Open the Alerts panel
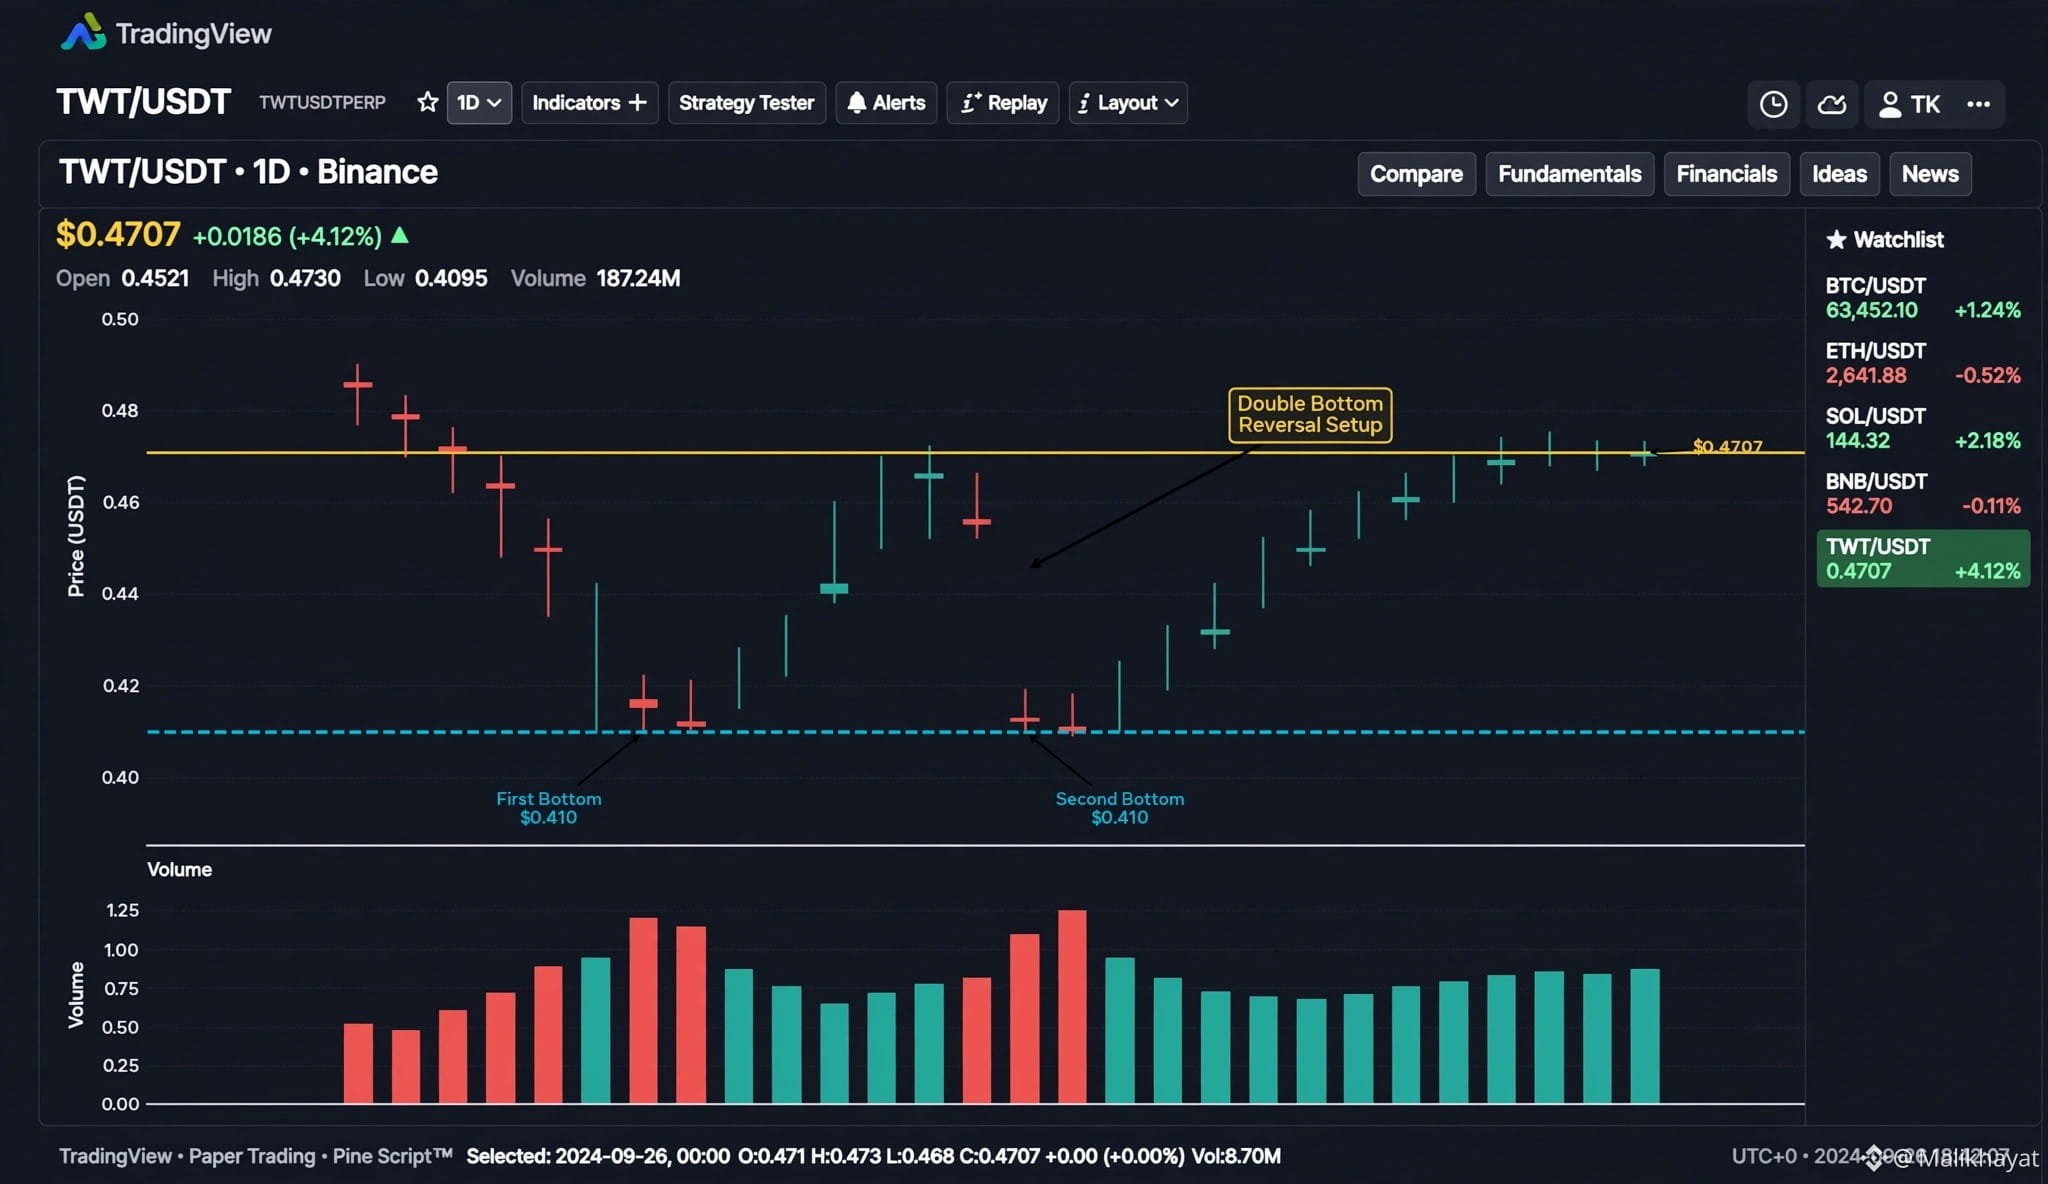Screen dimensions: 2048x1184 click(x=886, y=103)
